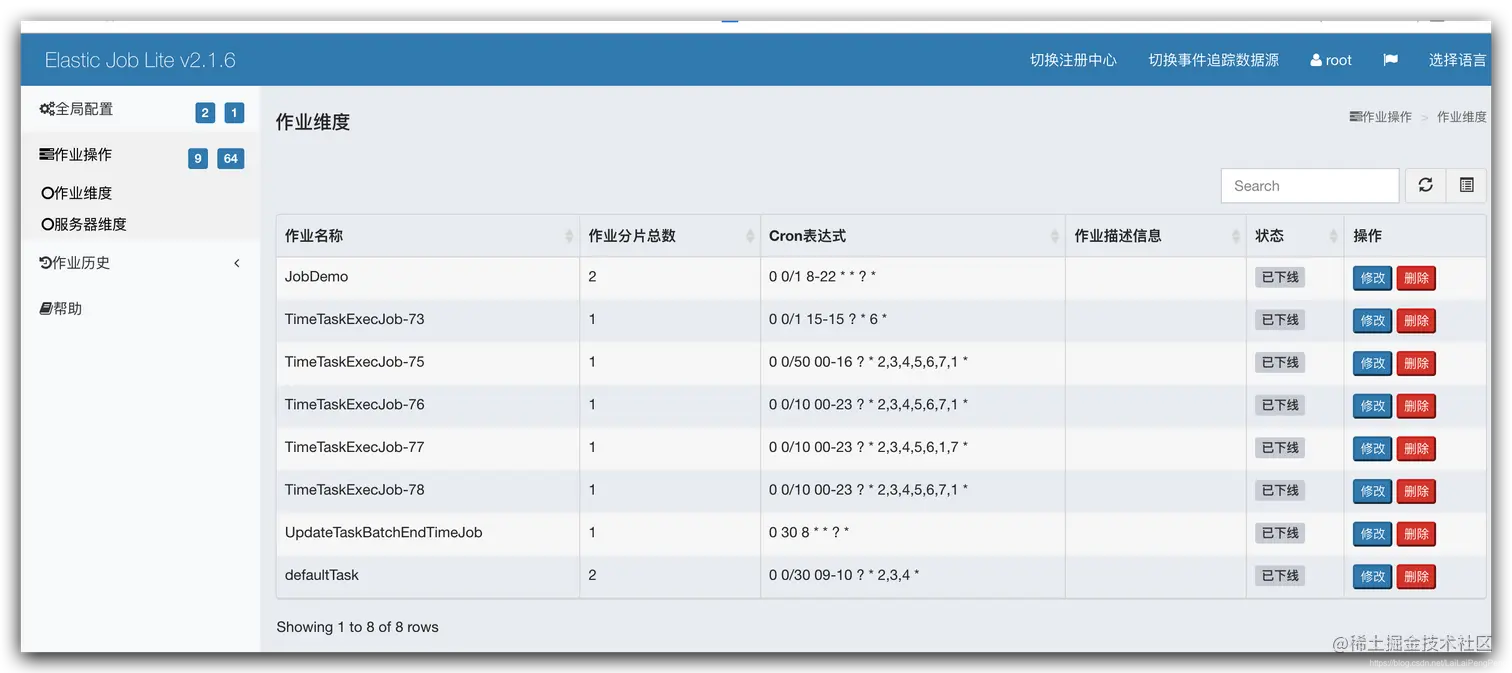Focus the Search input field
1512x673 pixels.
(1310, 185)
